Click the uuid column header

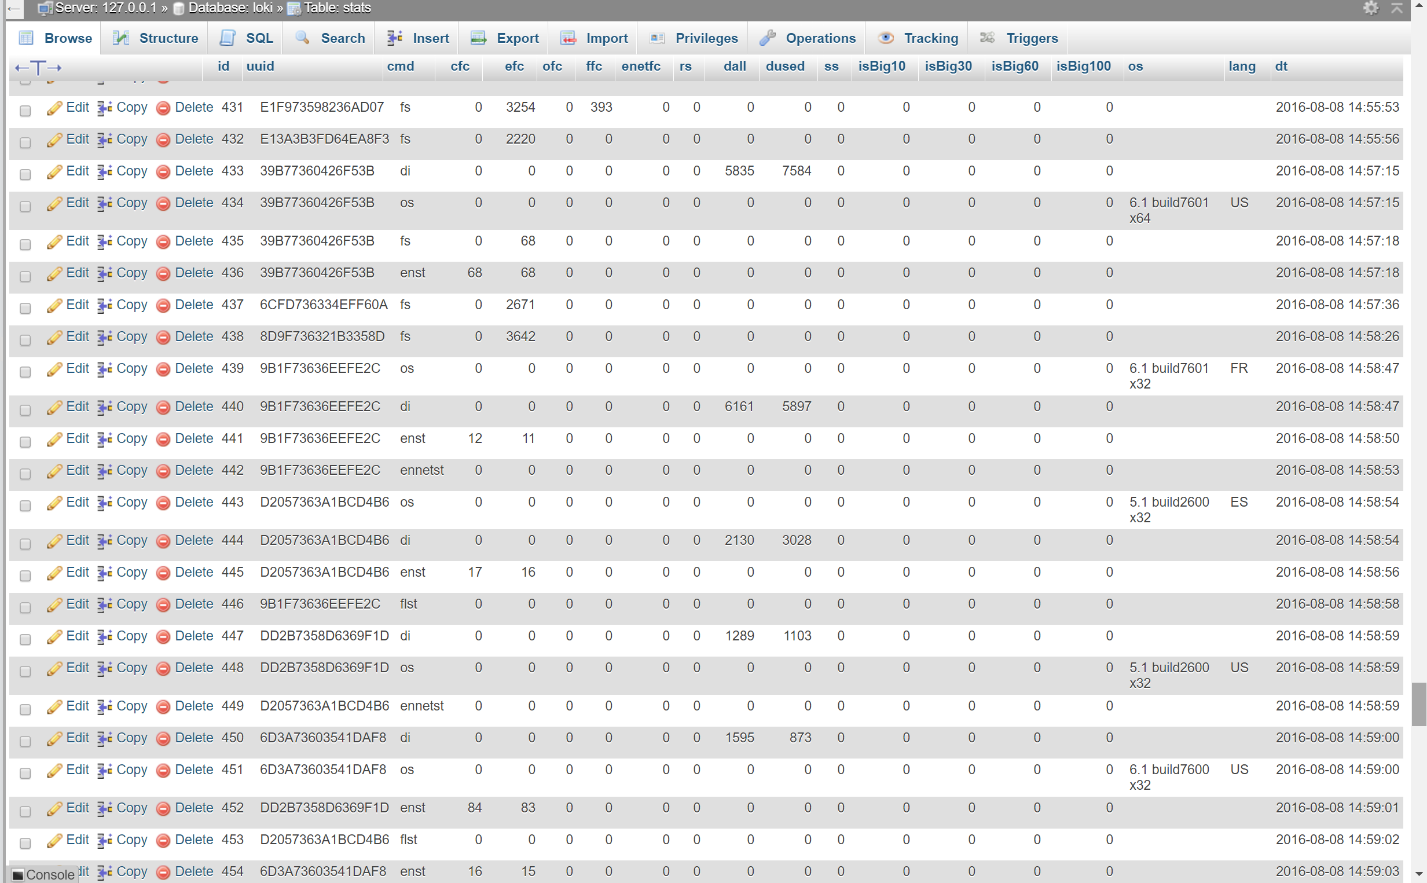(x=260, y=67)
